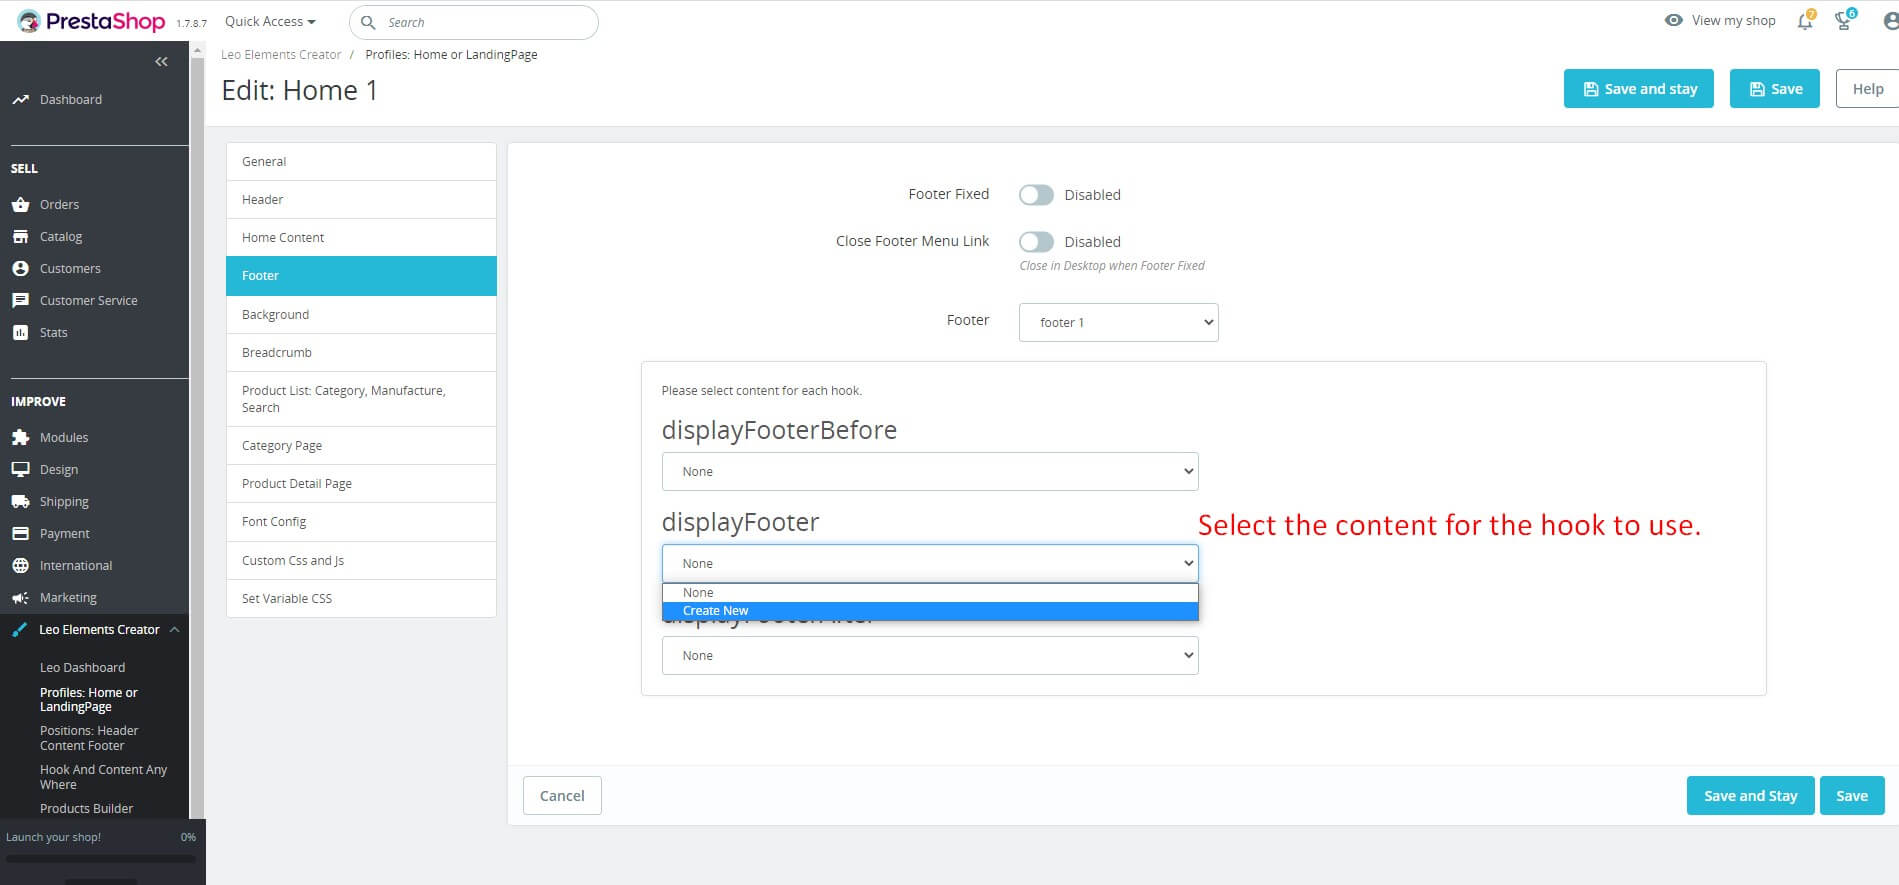This screenshot has height=885, width=1899.
Task: Open the Background tab
Action: [x=361, y=315]
